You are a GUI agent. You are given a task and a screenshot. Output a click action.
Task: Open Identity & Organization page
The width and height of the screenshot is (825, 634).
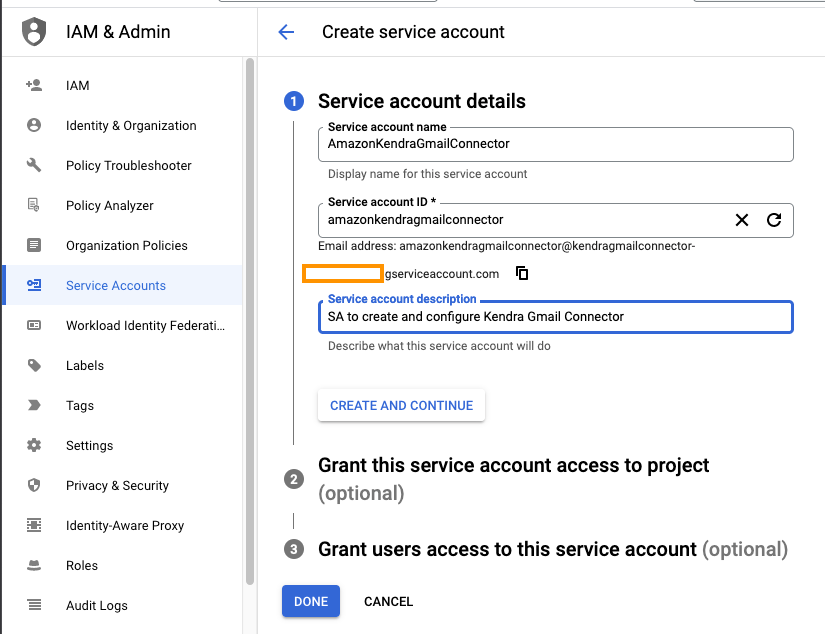[122, 125]
